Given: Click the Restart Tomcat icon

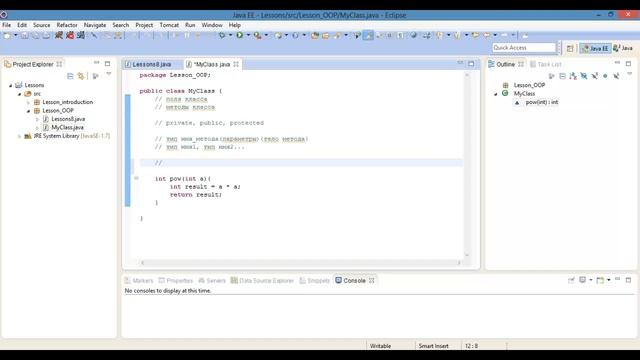Looking at the screenshot, I should pos(81,36).
